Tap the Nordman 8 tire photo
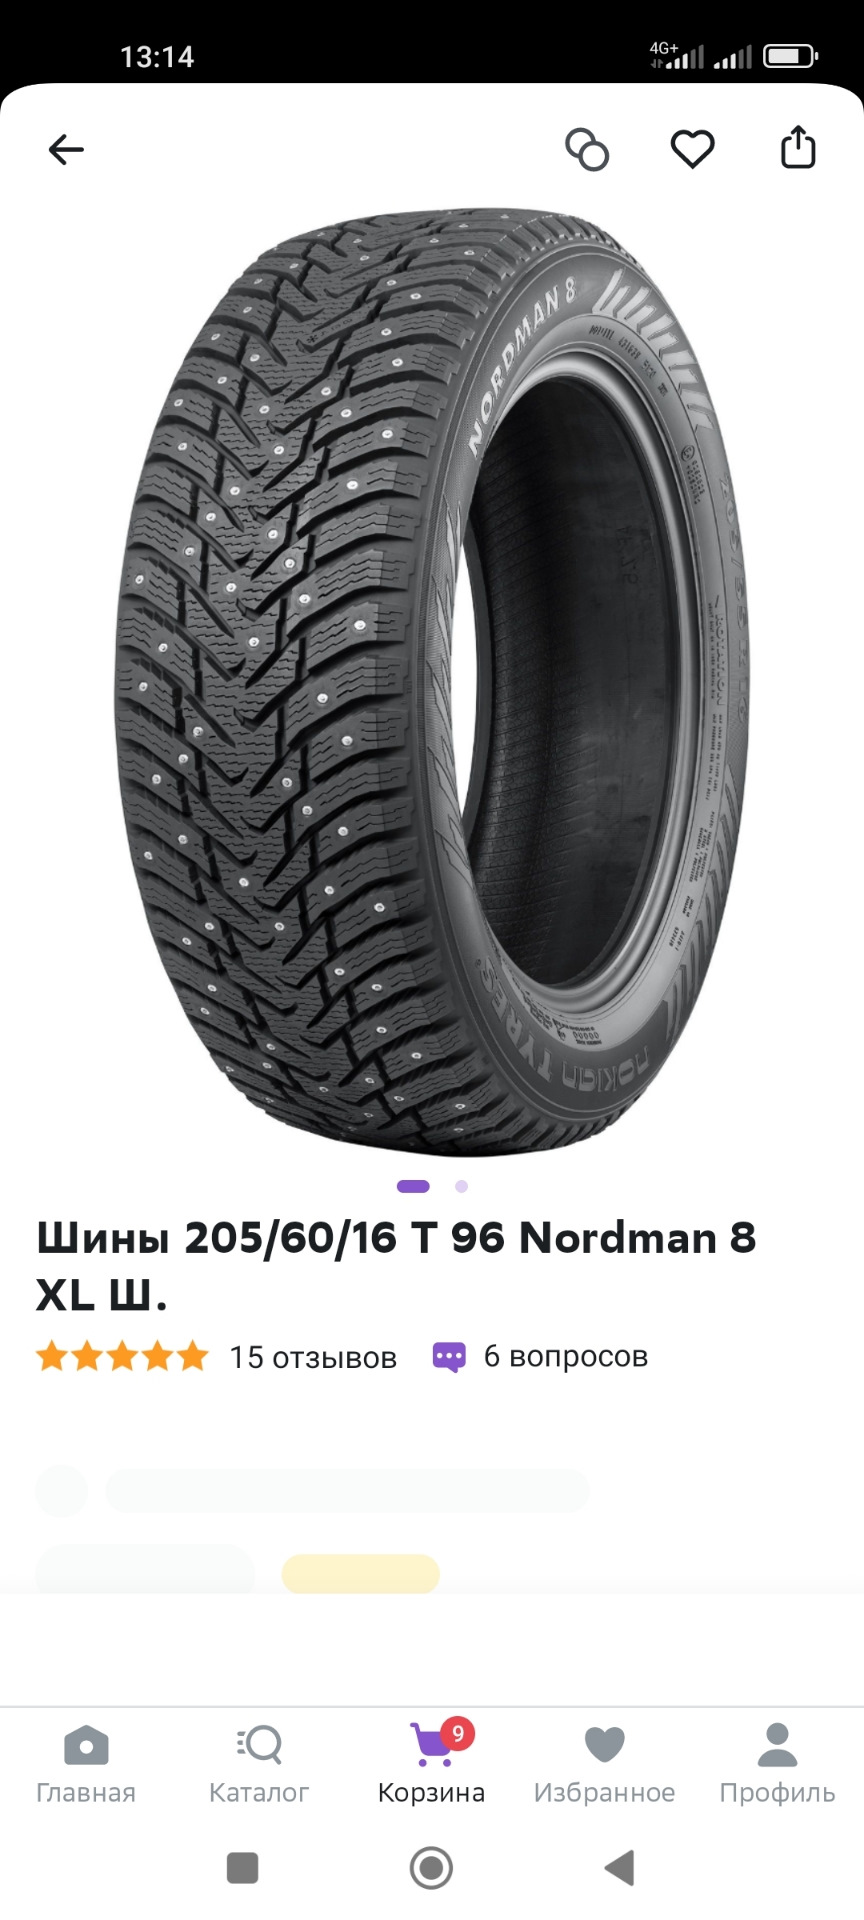The width and height of the screenshot is (864, 1920). (x=431, y=682)
